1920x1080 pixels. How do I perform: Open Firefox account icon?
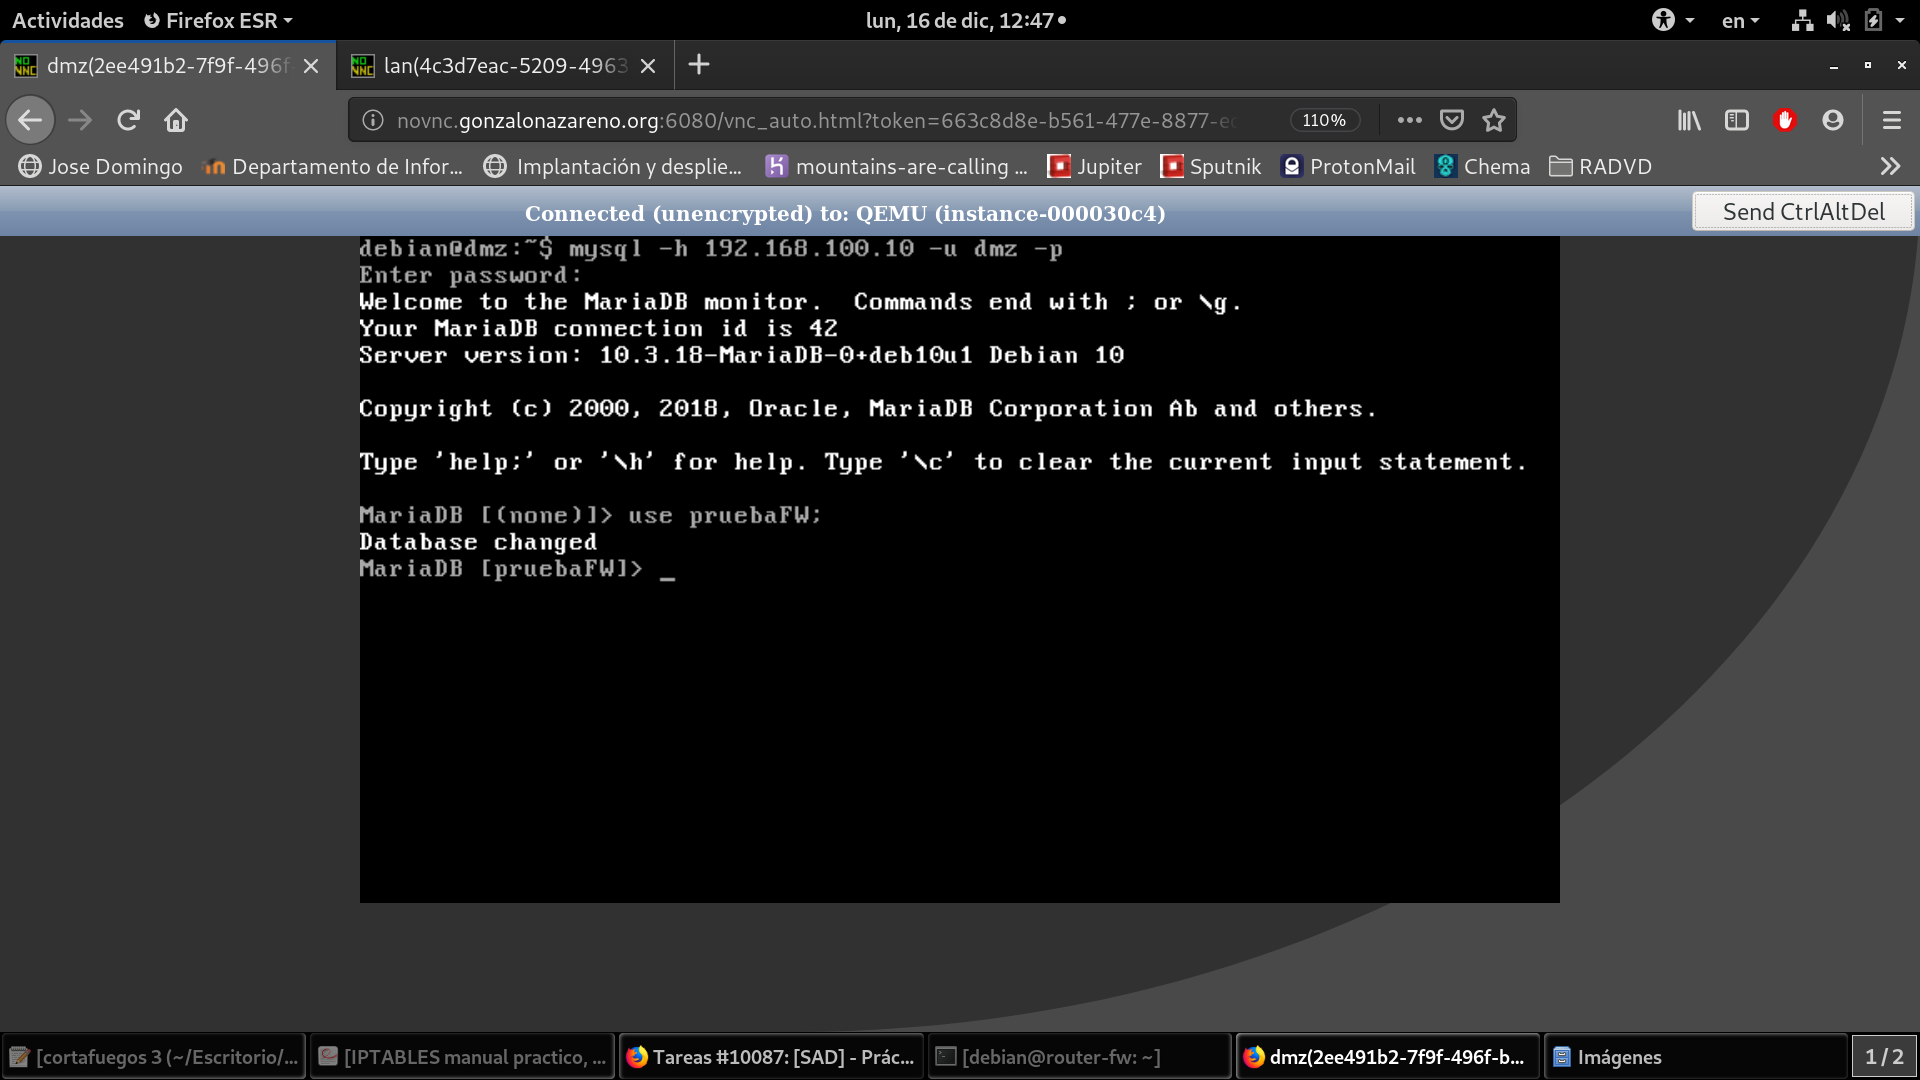(1833, 120)
